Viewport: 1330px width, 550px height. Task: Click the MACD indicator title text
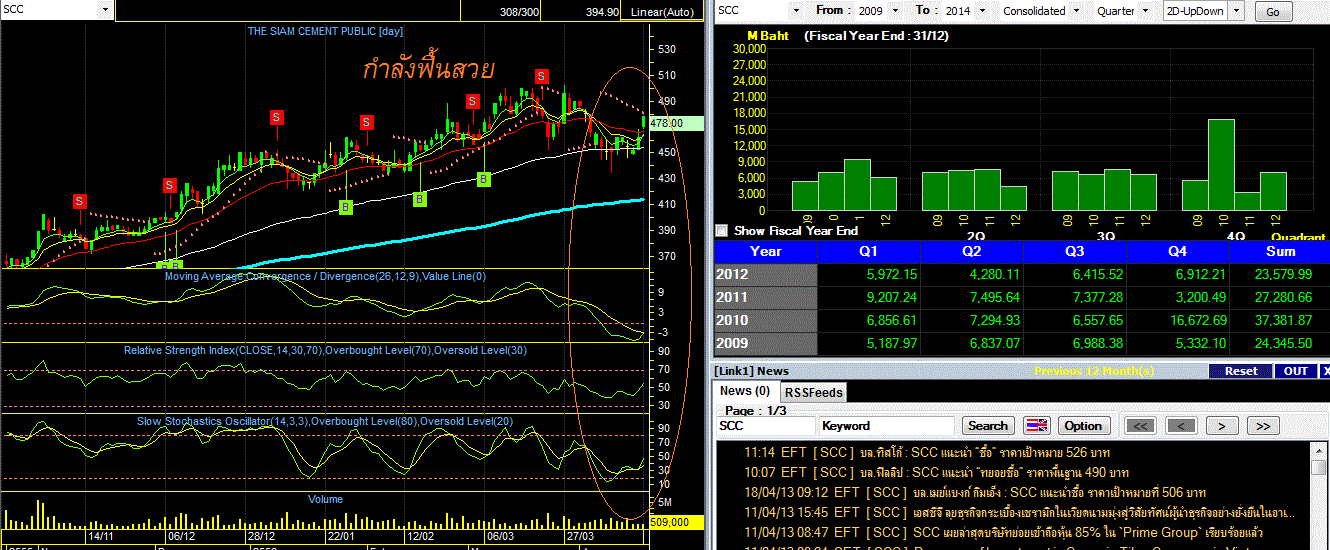(x=325, y=276)
